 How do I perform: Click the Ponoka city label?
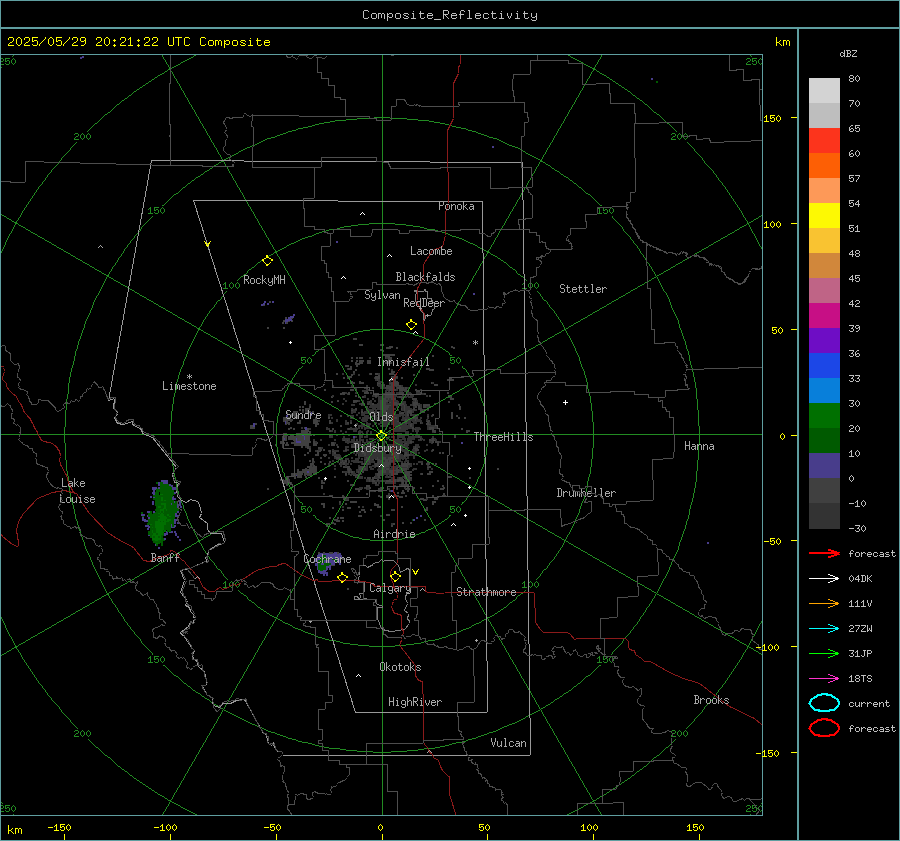click(456, 206)
